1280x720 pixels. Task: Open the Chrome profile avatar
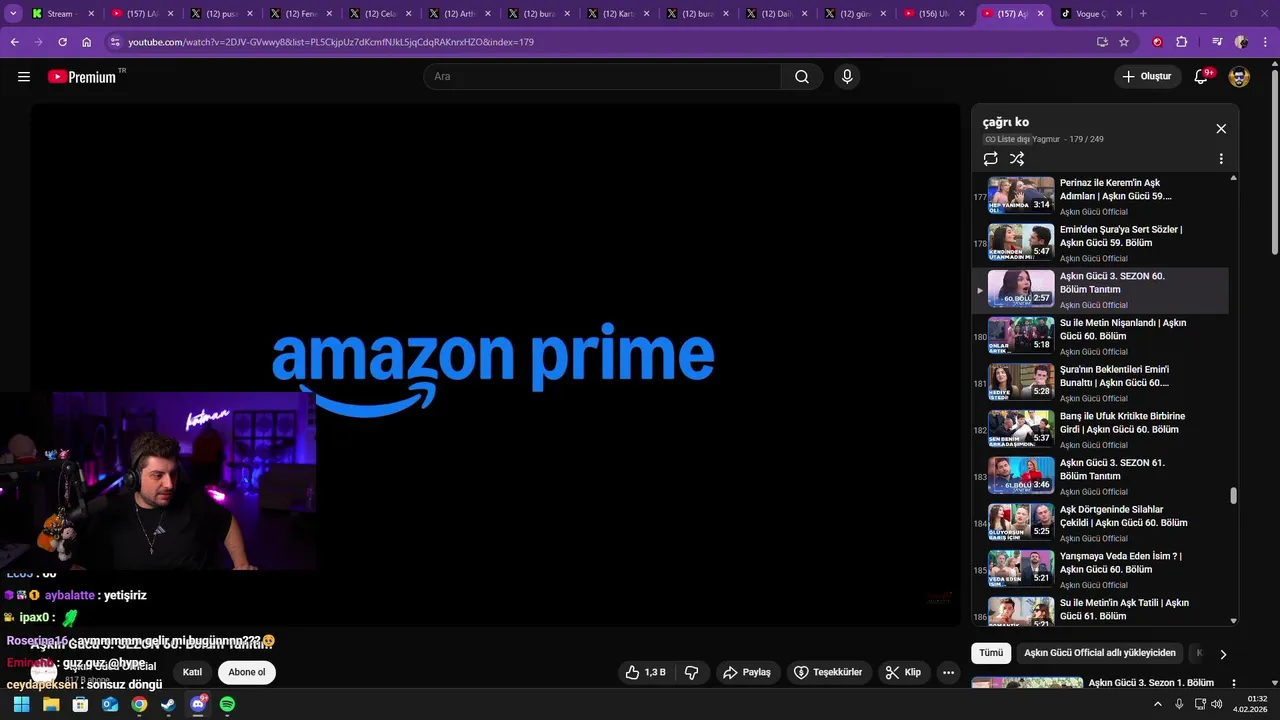click(x=1241, y=42)
